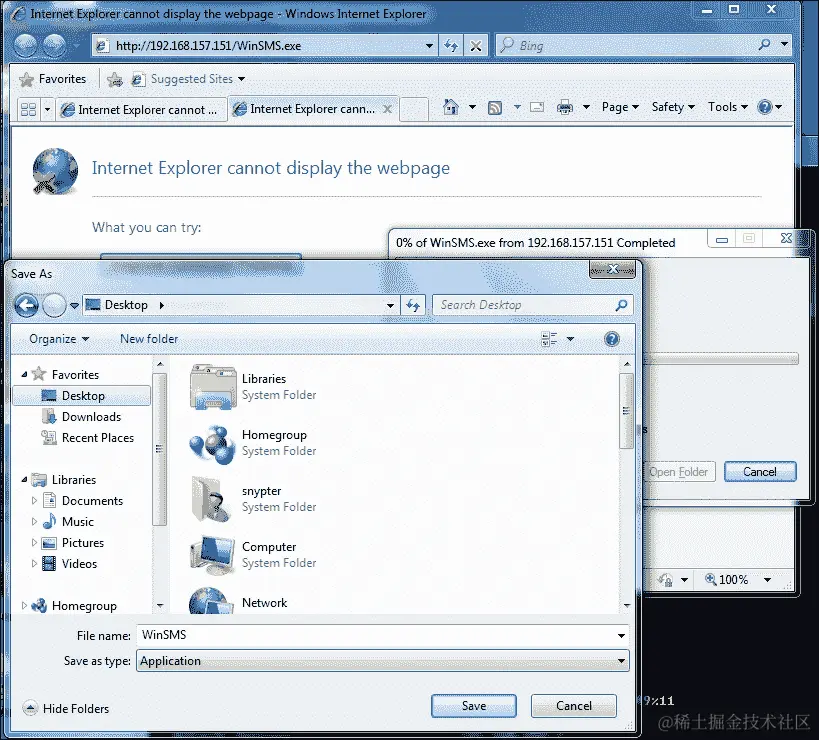Viewport: 819px width, 740px height.
Task: Switch to first Internet Explorer cannot tab
Action: click(142, 110)
